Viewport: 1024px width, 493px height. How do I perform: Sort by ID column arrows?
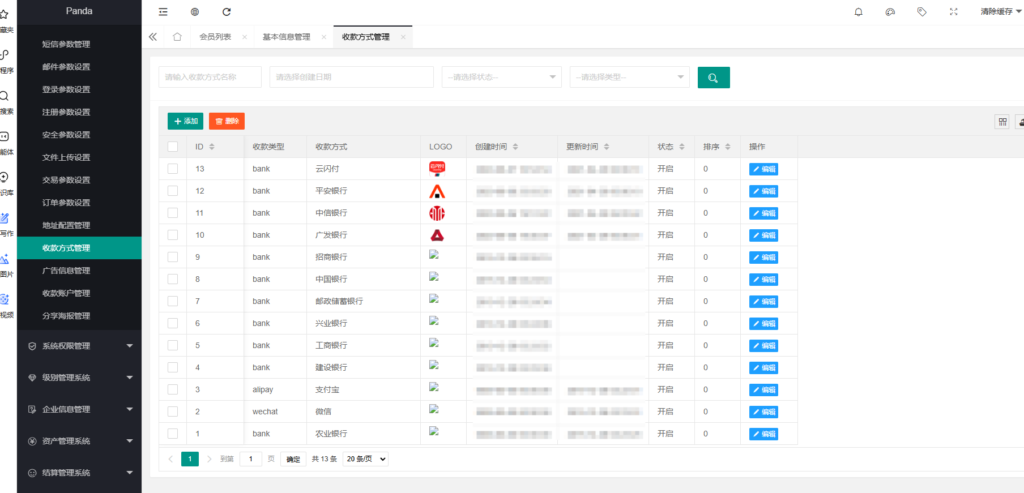click(212, 147)
